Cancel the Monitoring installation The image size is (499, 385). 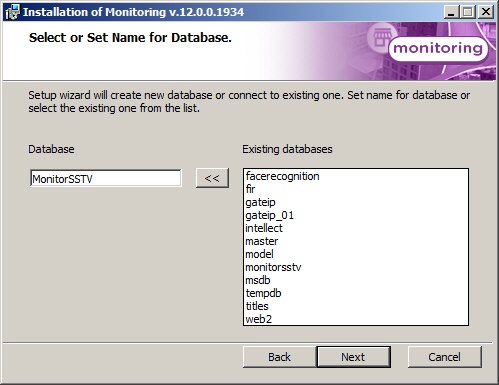(445, 357)
